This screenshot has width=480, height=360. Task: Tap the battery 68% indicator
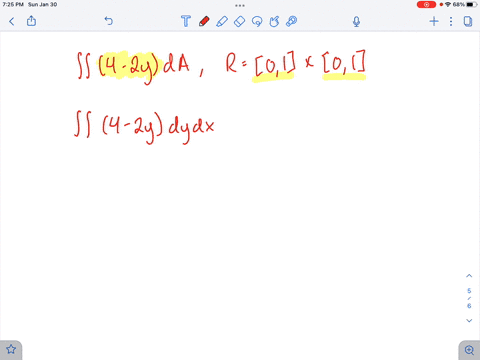[465, 5]
